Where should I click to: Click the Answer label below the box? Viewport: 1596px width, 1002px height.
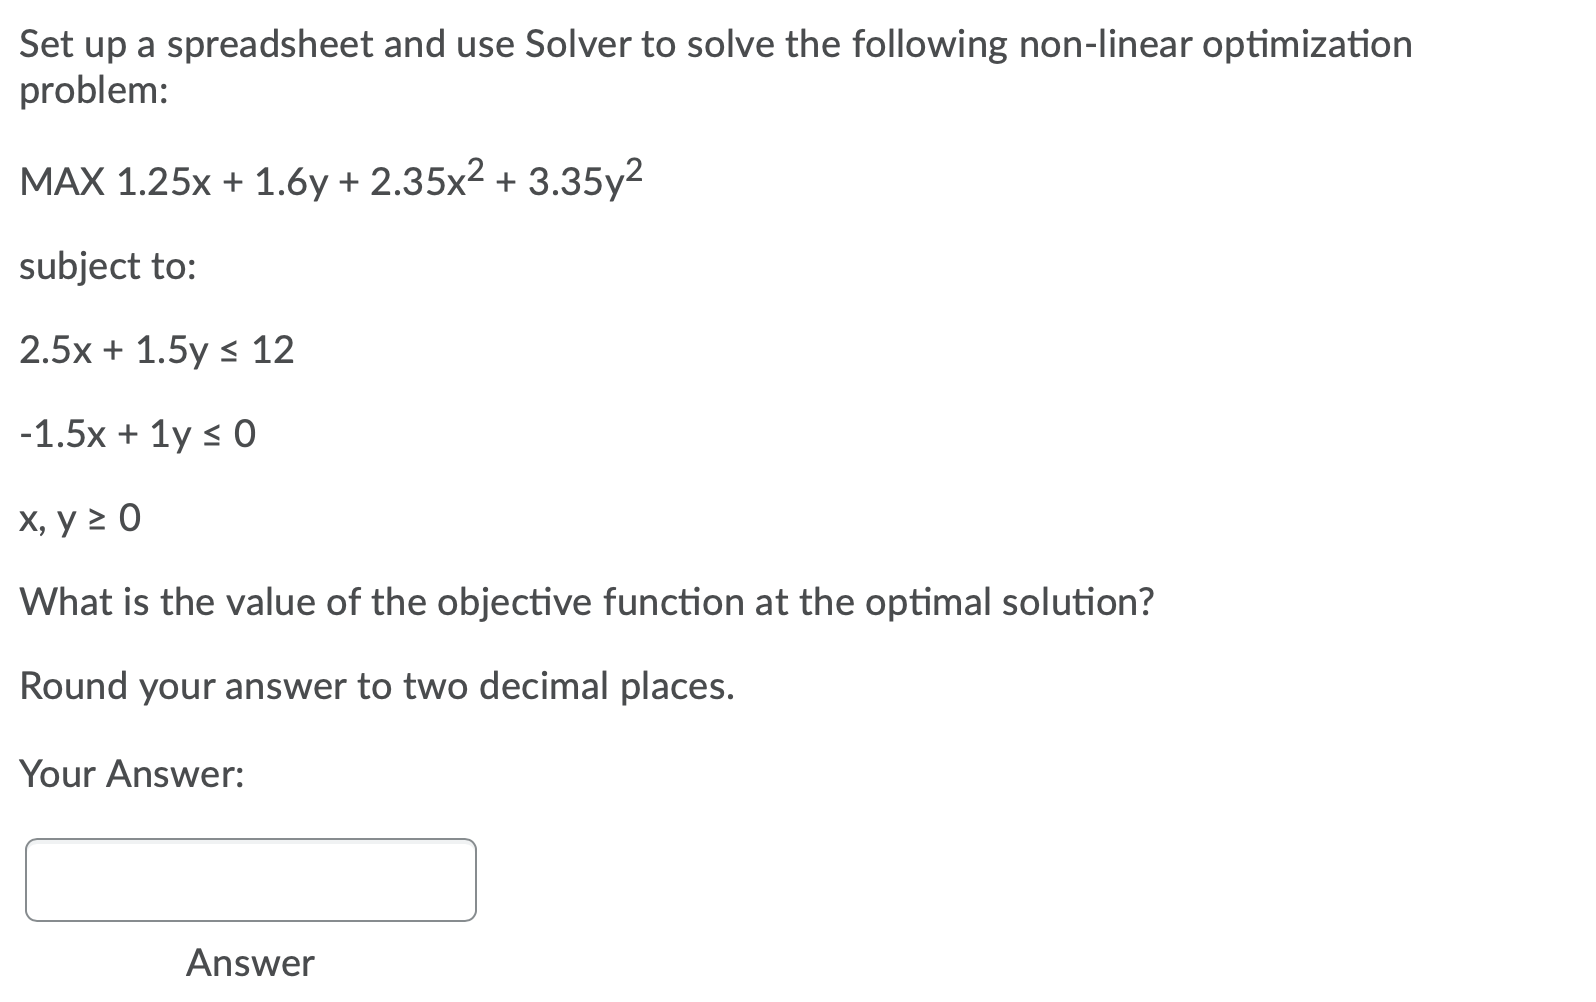tap(248, 963)
